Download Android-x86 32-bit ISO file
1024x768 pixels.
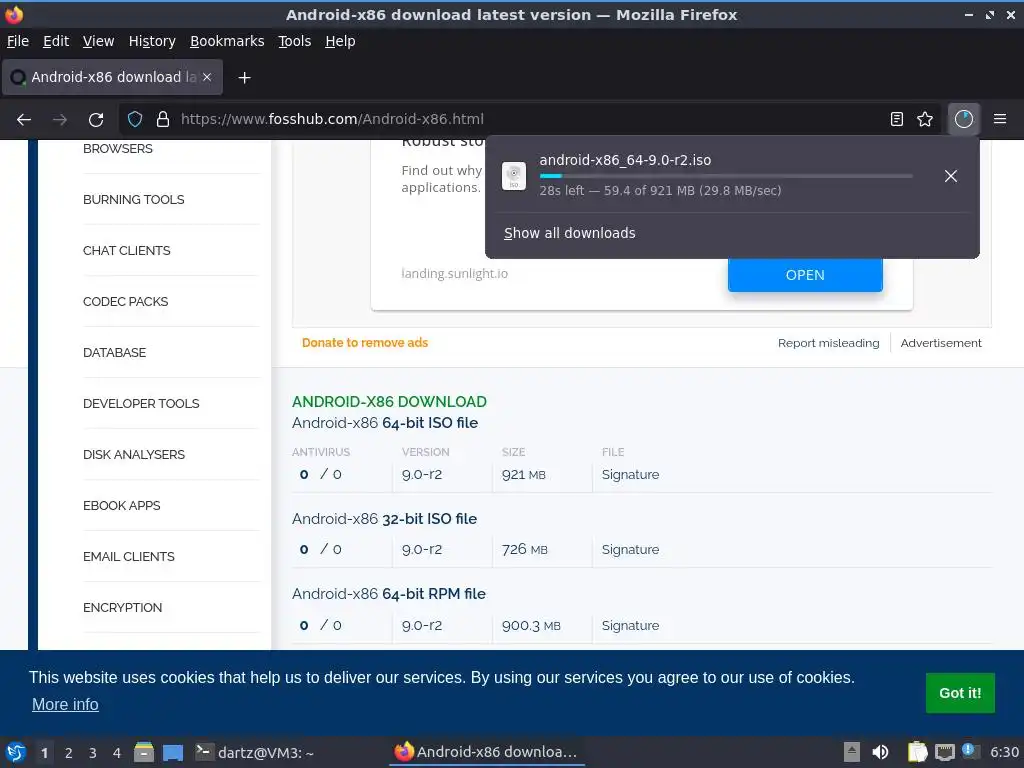[x=384, y=519]
